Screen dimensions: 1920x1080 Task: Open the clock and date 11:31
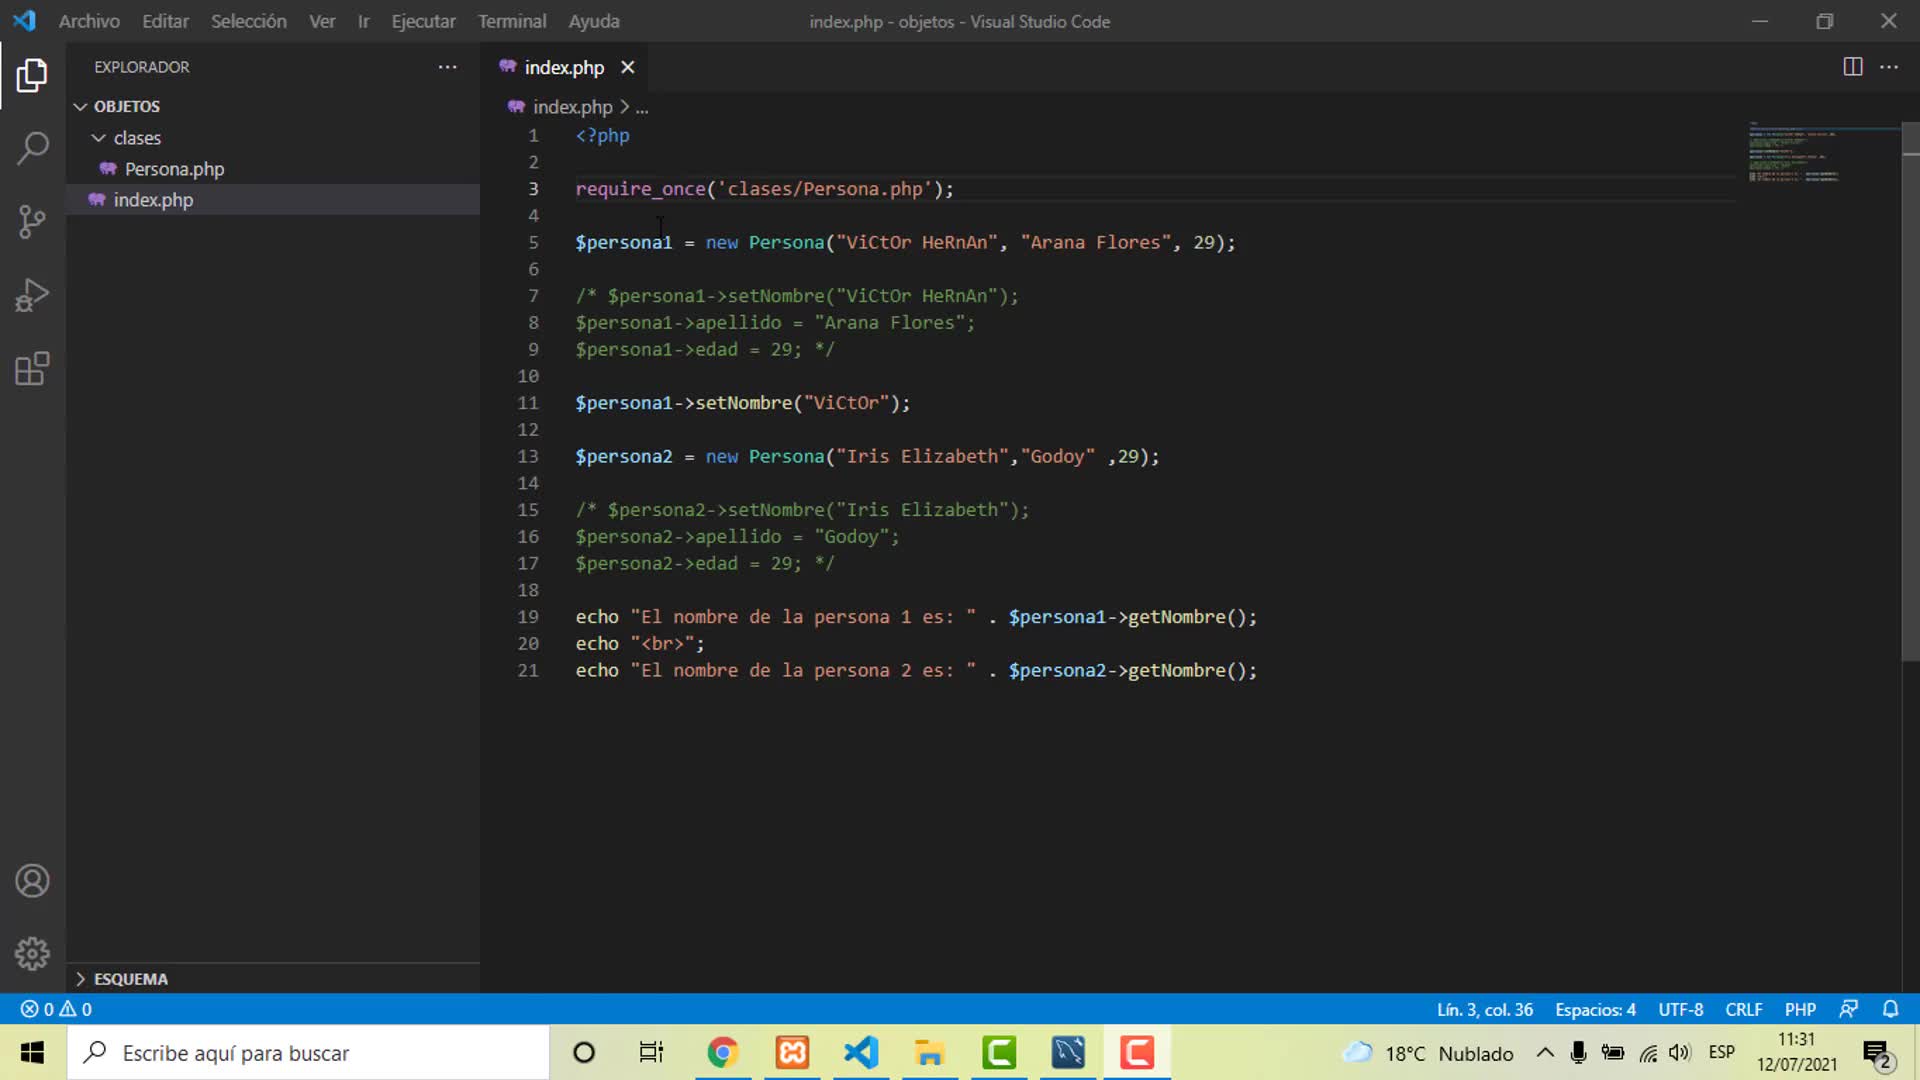click(x=1797, y=1052)
